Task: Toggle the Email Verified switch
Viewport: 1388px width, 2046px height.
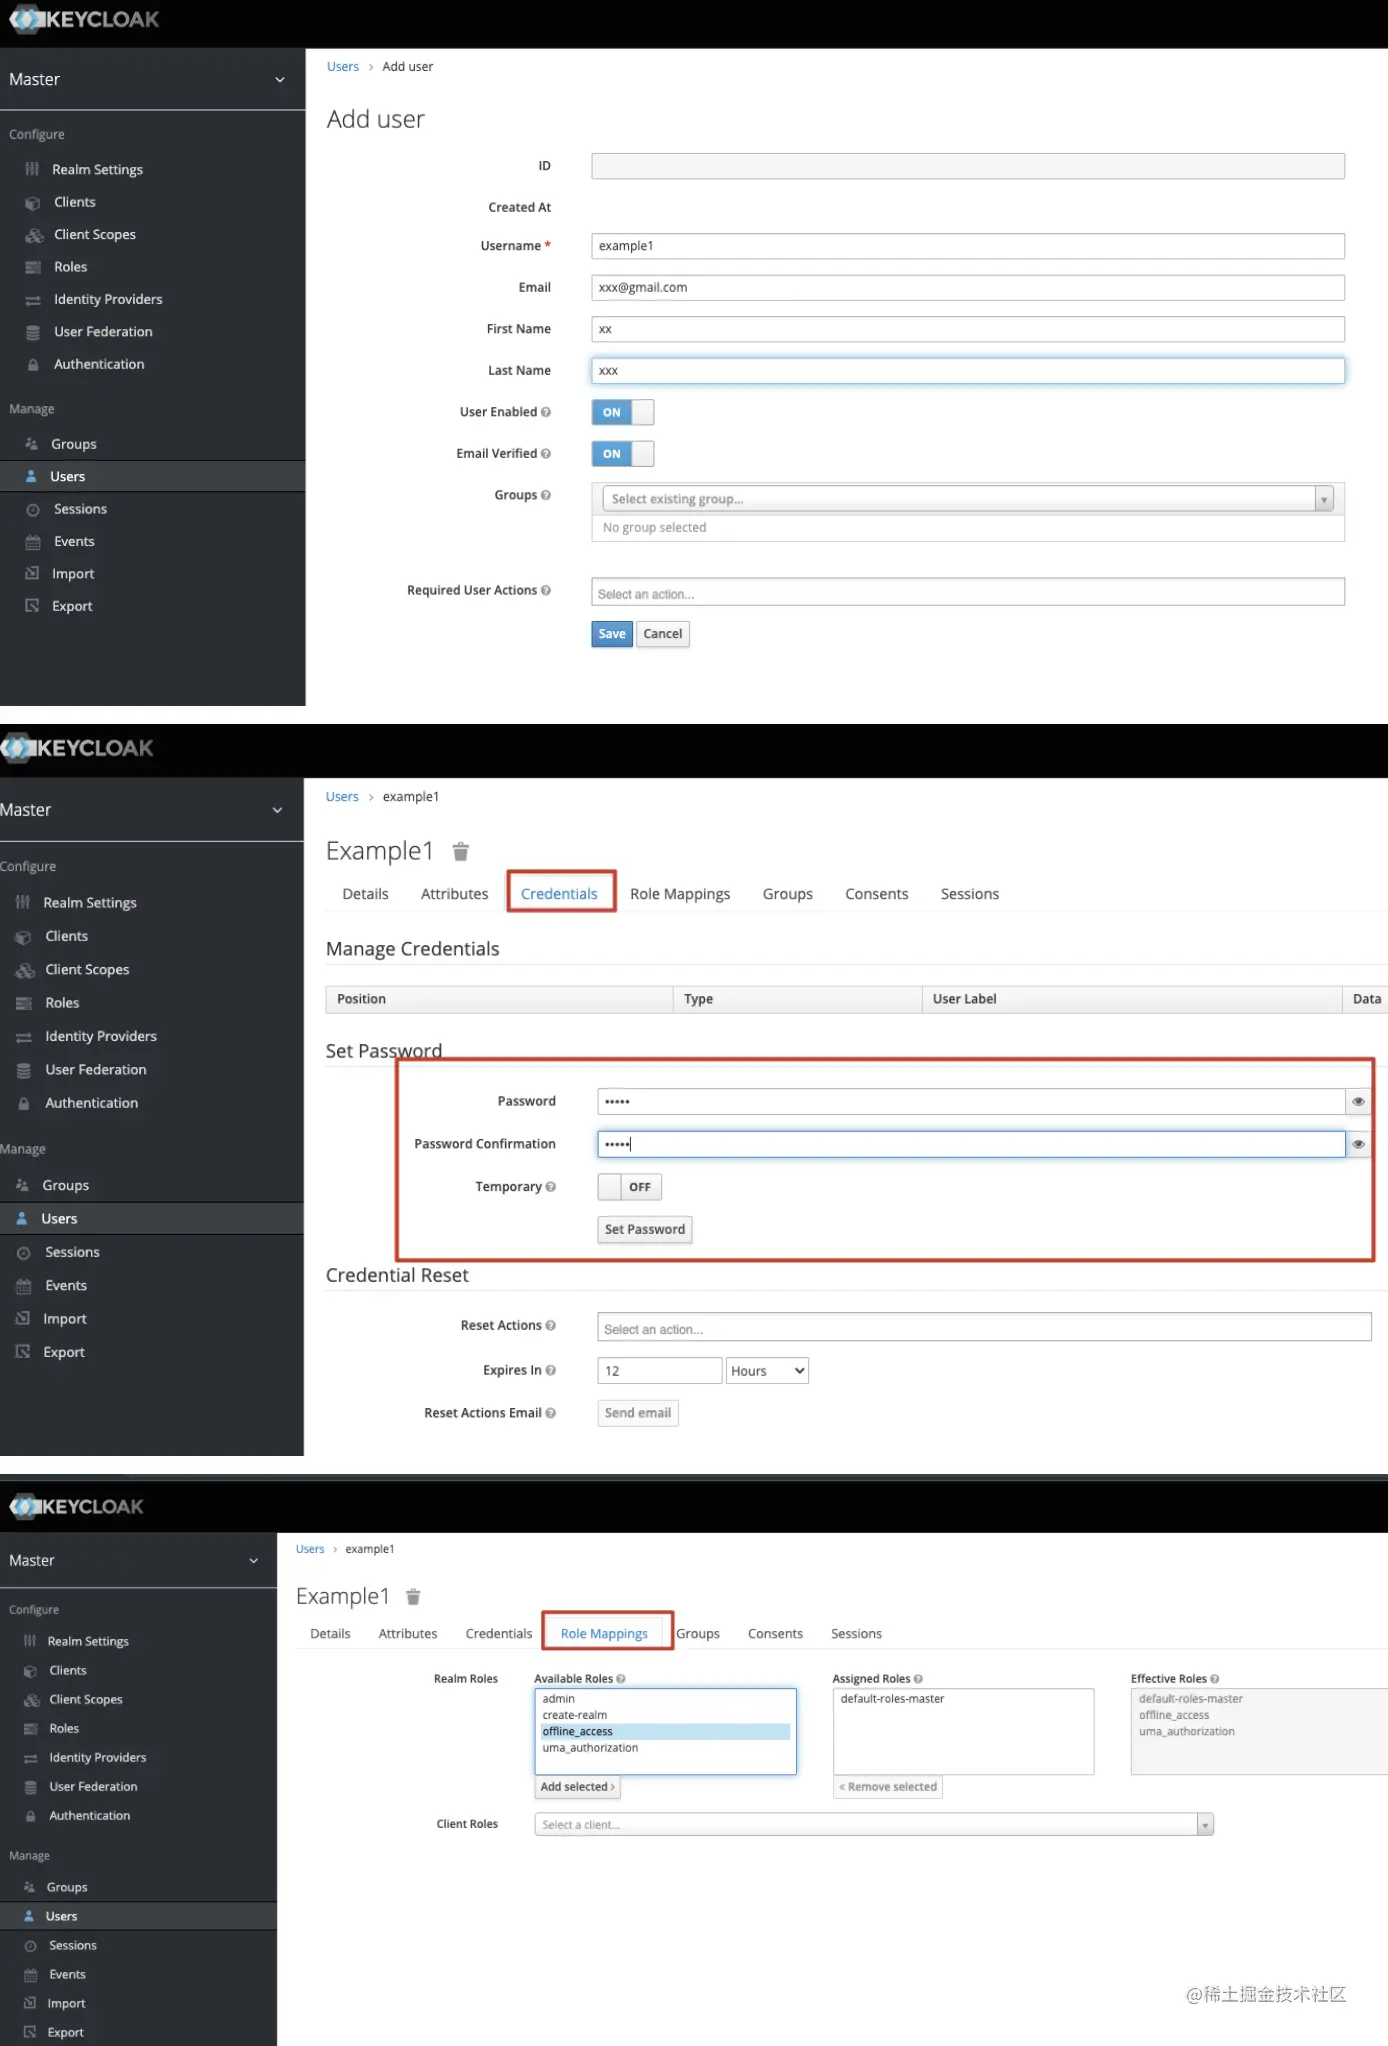Action: [x=623, y=454]
